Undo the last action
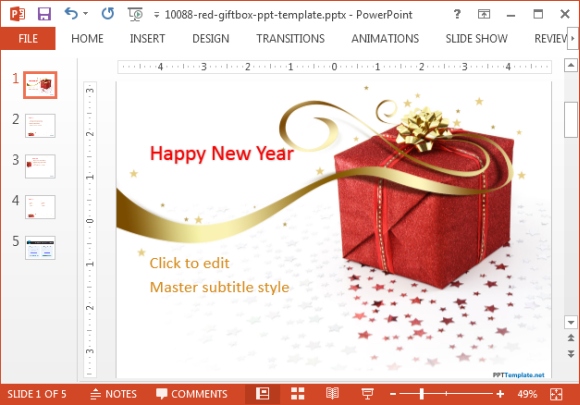 pyautogui.click(x=71, y=14)
